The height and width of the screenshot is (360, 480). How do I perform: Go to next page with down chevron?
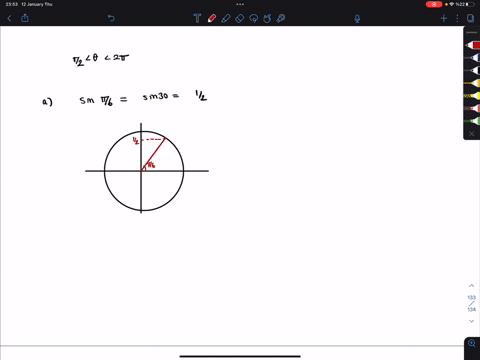coord(471,321)
